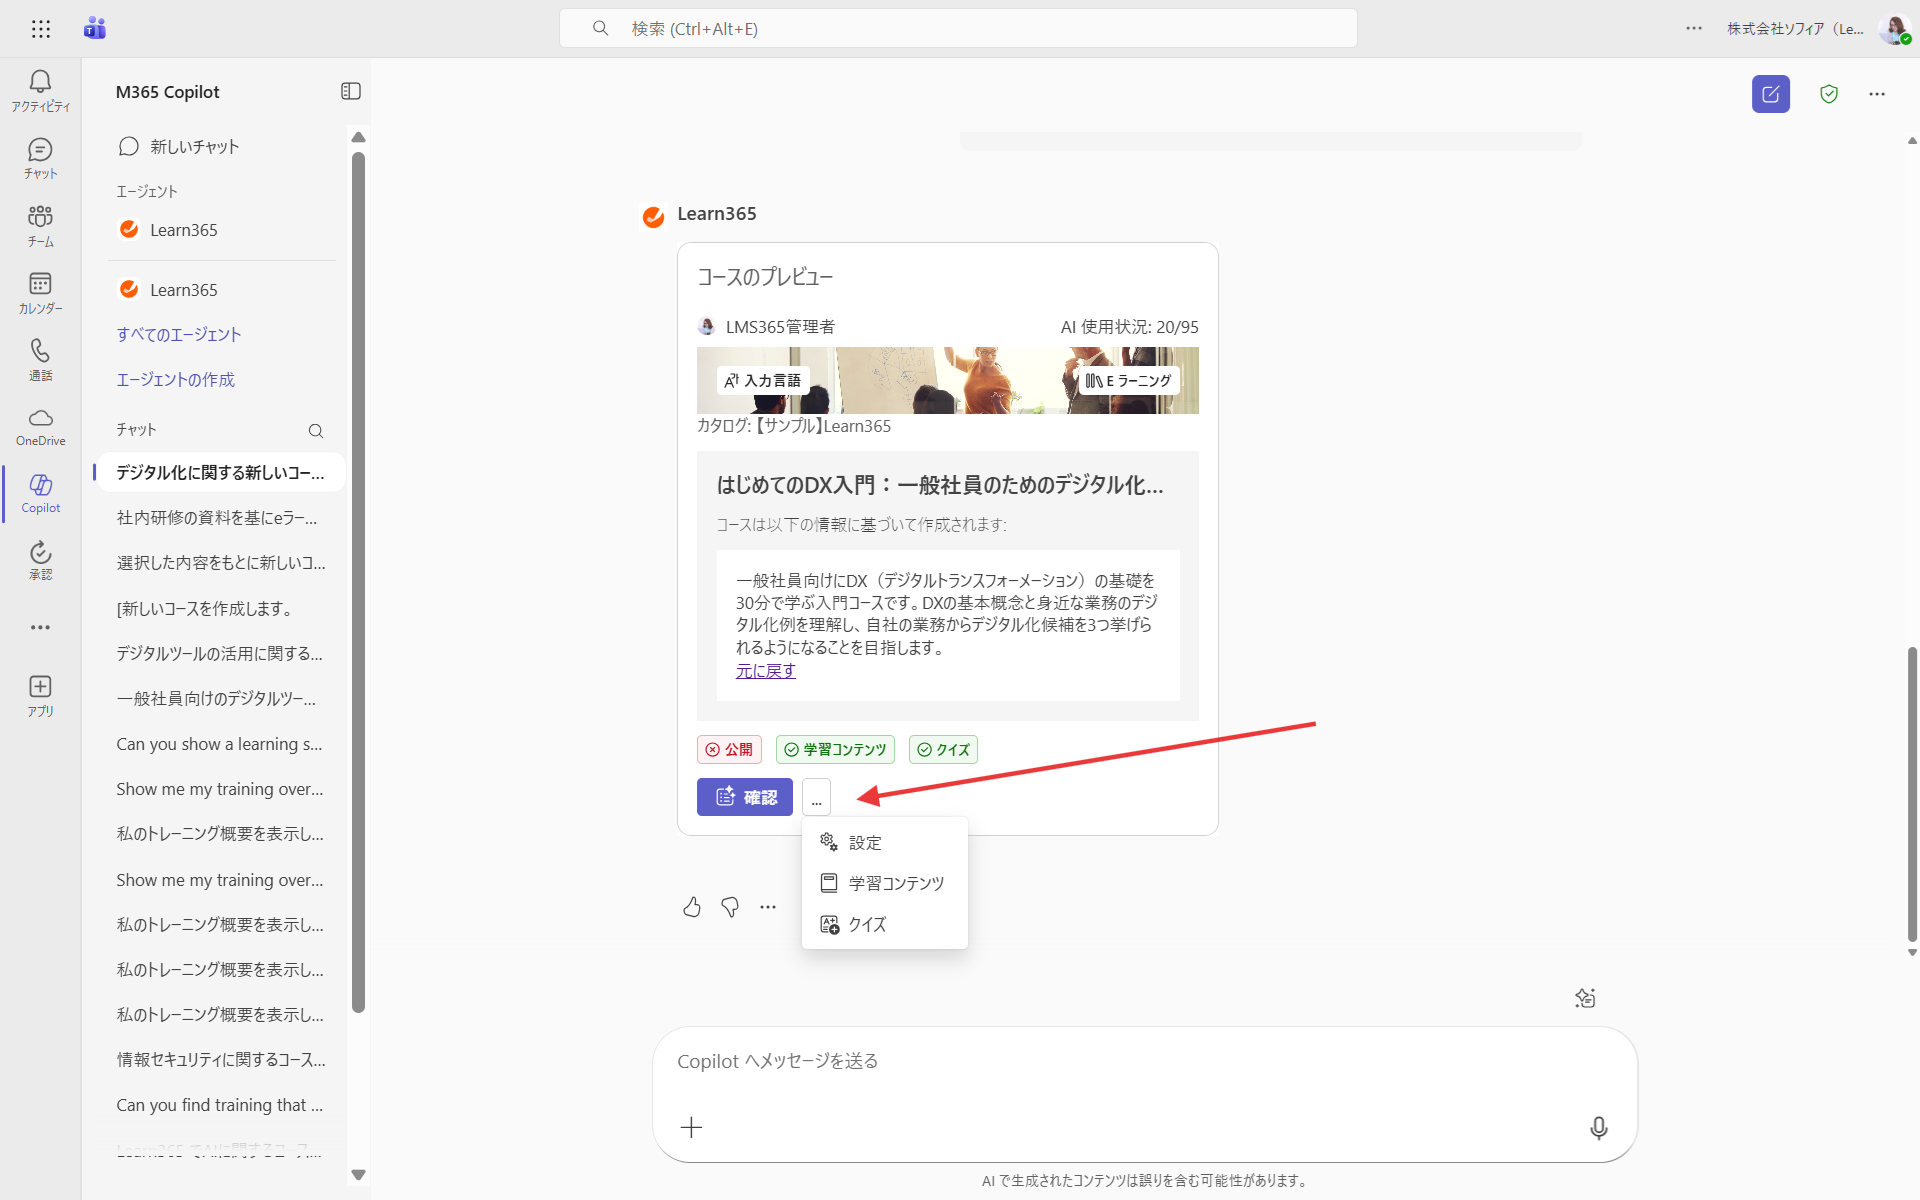The image size is (1920, 1200).
Task: Click the green shield protection icon
Action: coord(1829,94)
